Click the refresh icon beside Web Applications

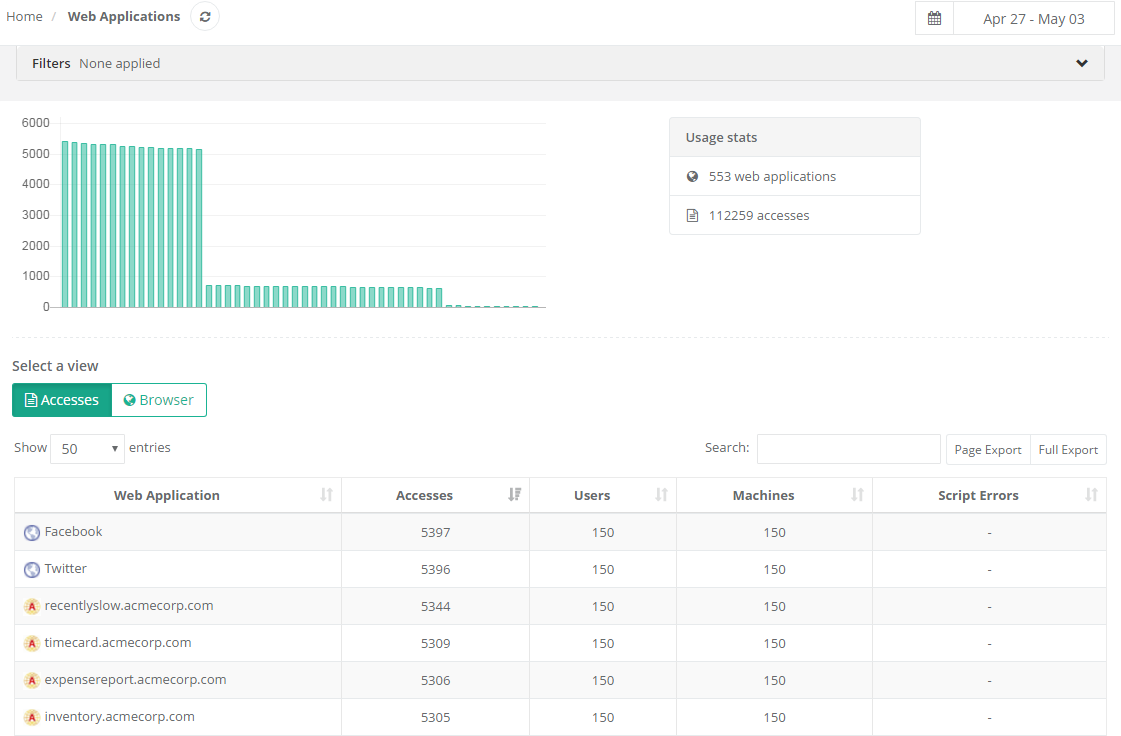click(205, 17)
